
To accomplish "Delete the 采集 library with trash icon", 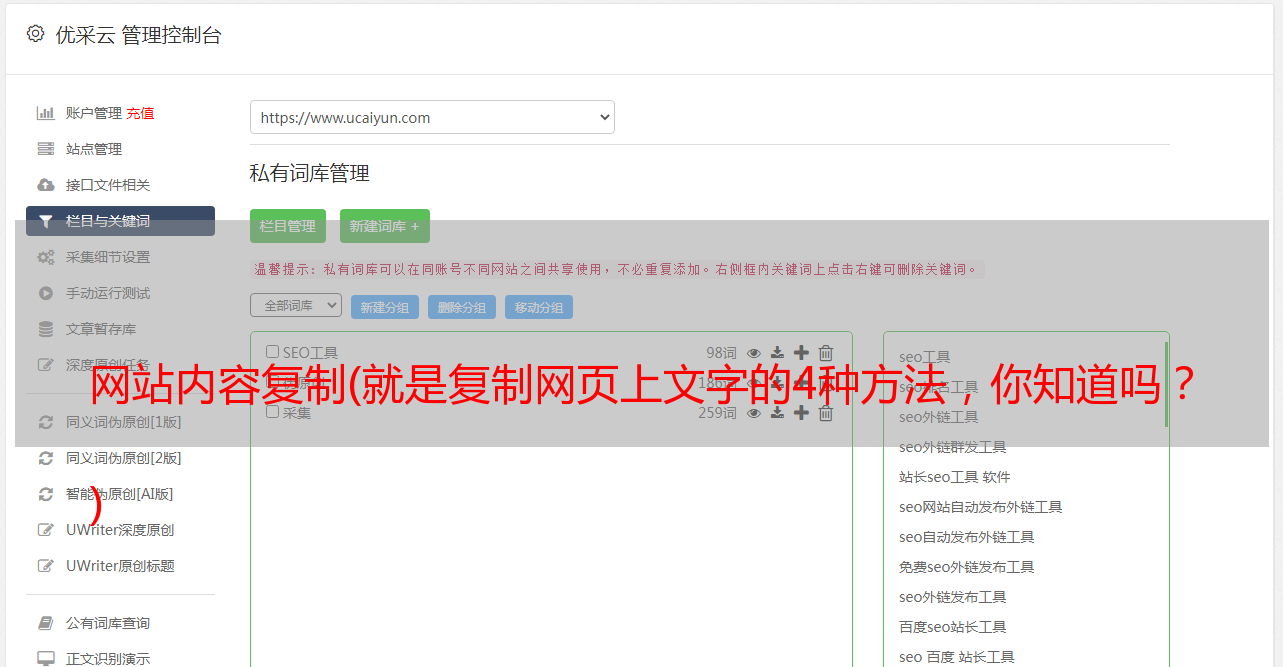I will [826, 412].
